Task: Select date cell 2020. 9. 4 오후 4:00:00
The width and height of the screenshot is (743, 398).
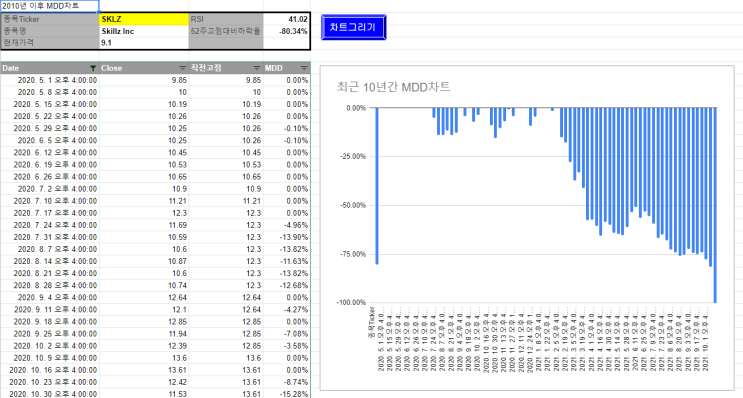Action: point(50,298)
